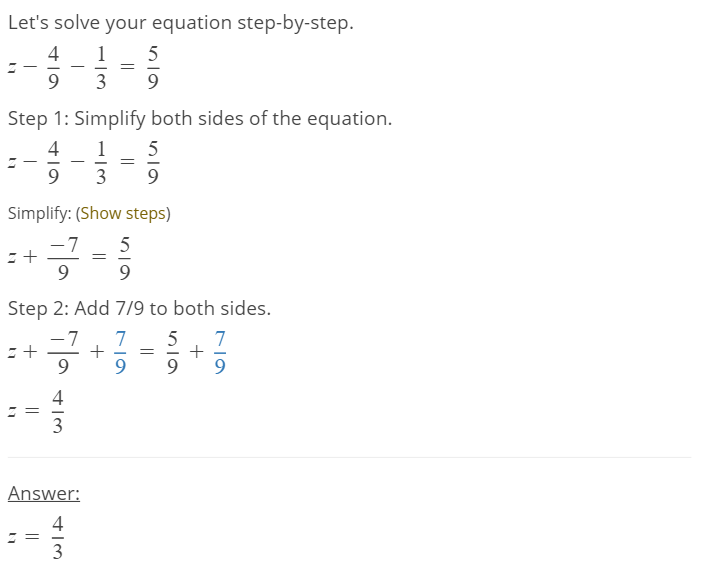Screen dimensions: 713x566
Task: Click the equals sign in Step 1 equation
Action: click(x=126, y=162)
